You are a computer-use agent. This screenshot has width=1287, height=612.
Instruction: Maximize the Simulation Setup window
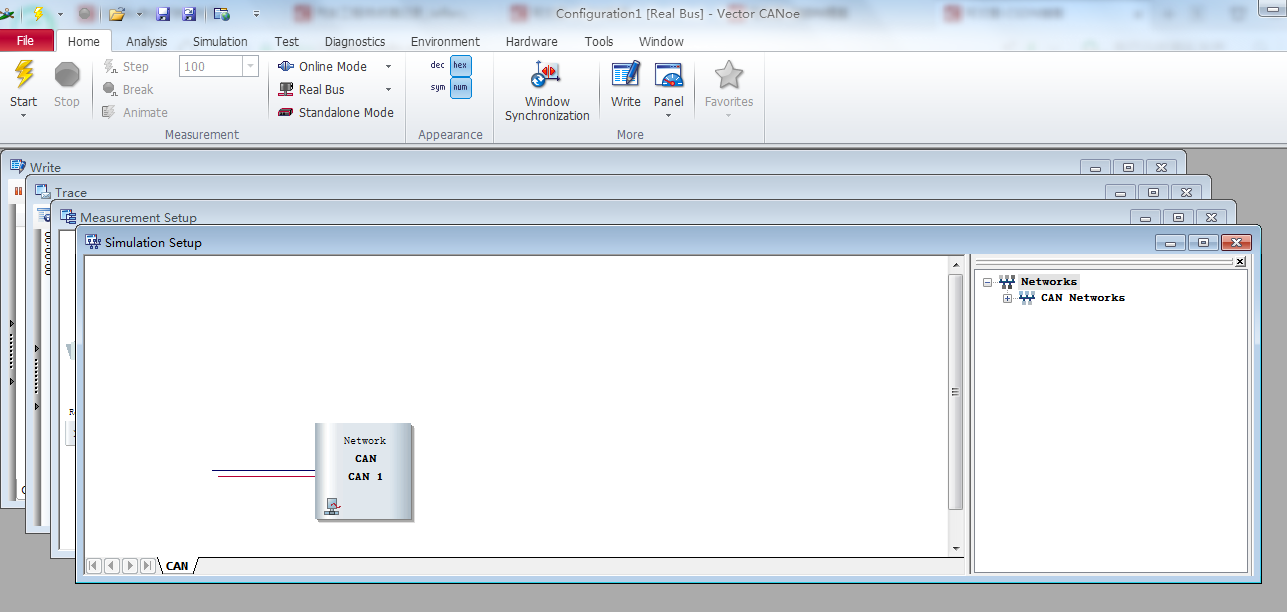1203,242
